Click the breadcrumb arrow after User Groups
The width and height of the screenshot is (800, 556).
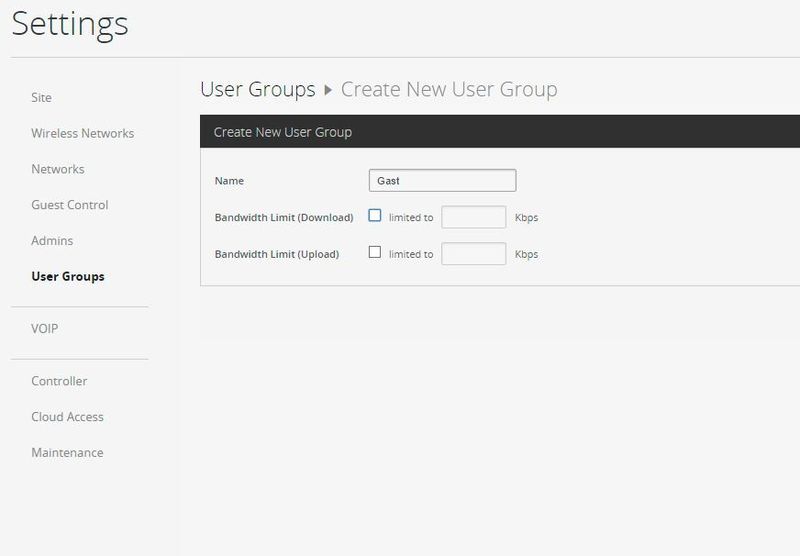(328, 90)
